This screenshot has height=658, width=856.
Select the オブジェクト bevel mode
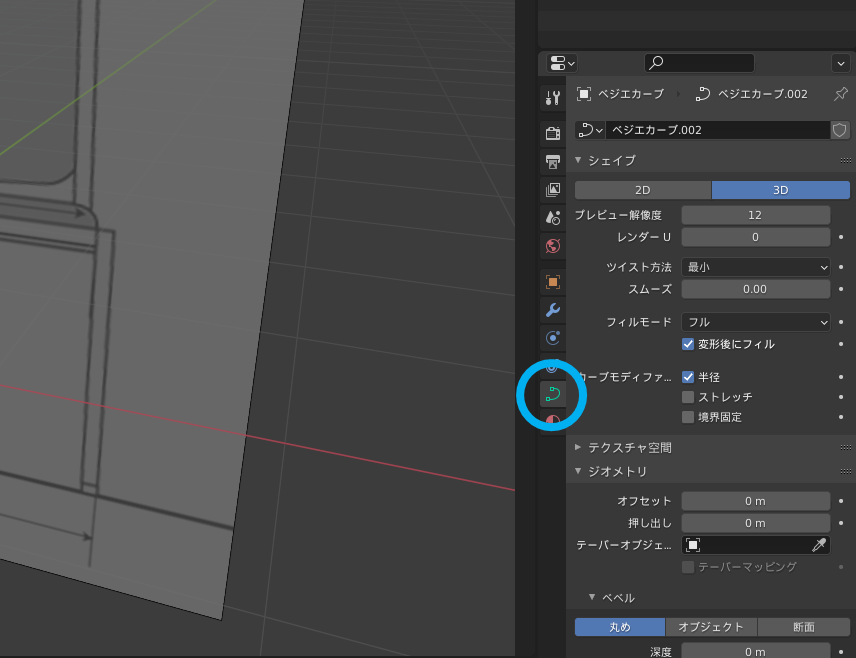click(711, 627)
